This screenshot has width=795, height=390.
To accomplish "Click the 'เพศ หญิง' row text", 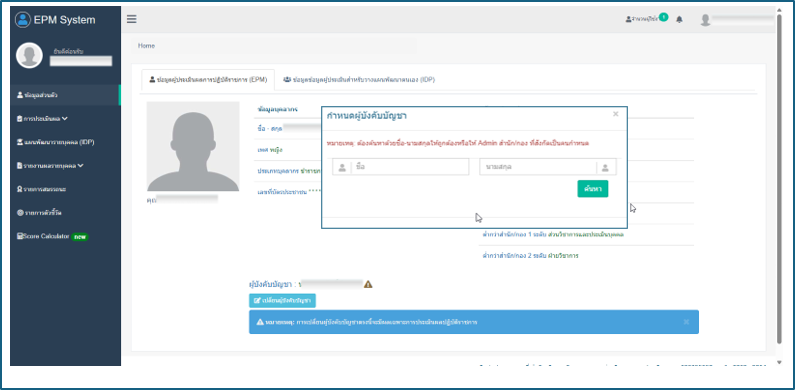I will point(271,150).
